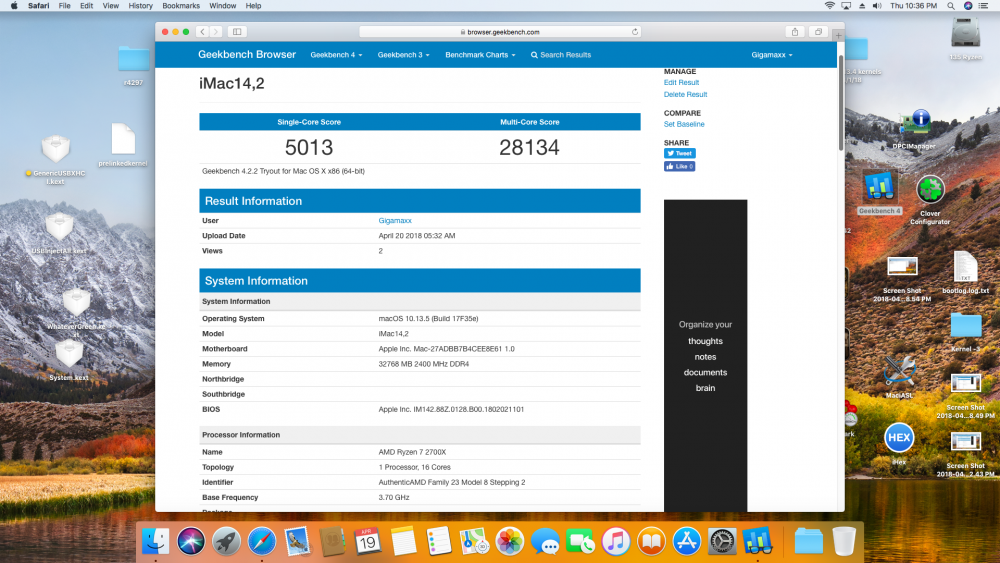
Task: Click the Wi-Fi status icon
Action: [829, 6]
